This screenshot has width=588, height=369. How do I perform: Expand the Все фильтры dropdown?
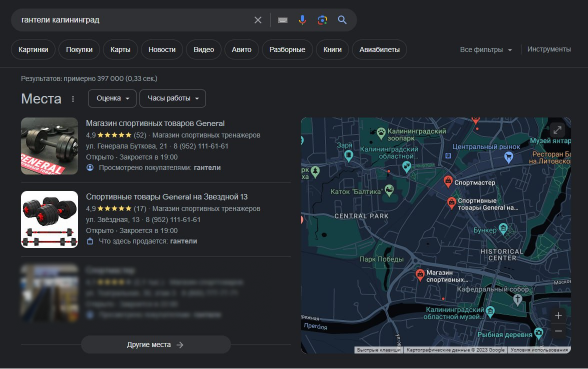[486, 50]
